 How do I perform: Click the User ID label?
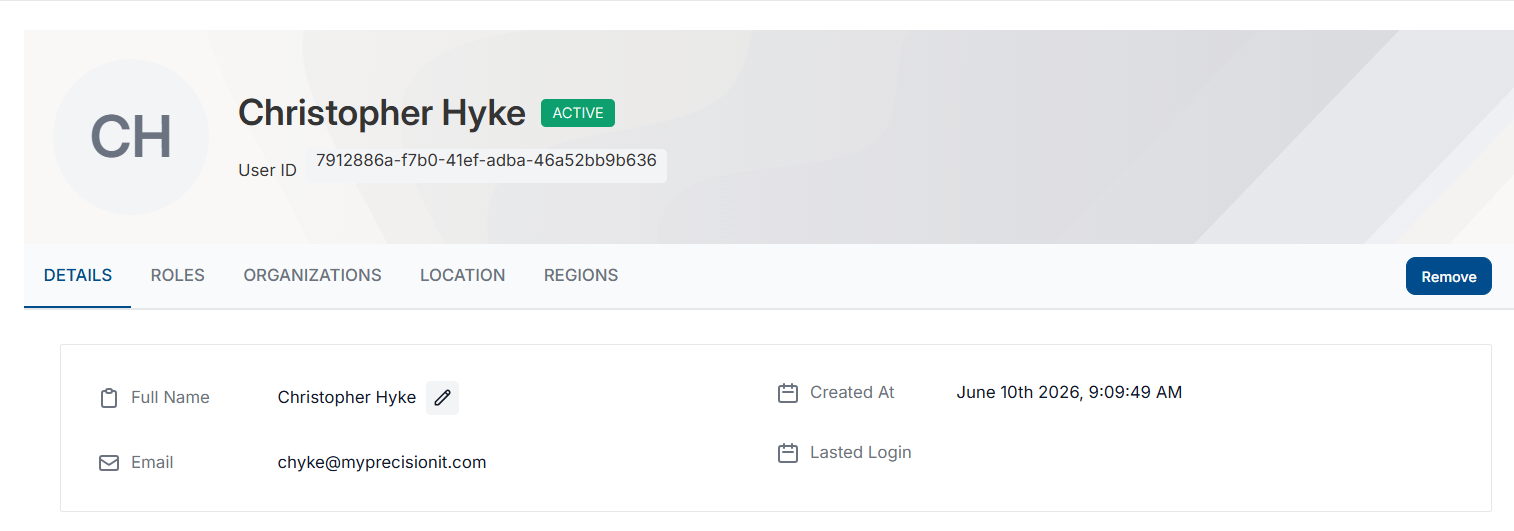(x=267, y=170)
